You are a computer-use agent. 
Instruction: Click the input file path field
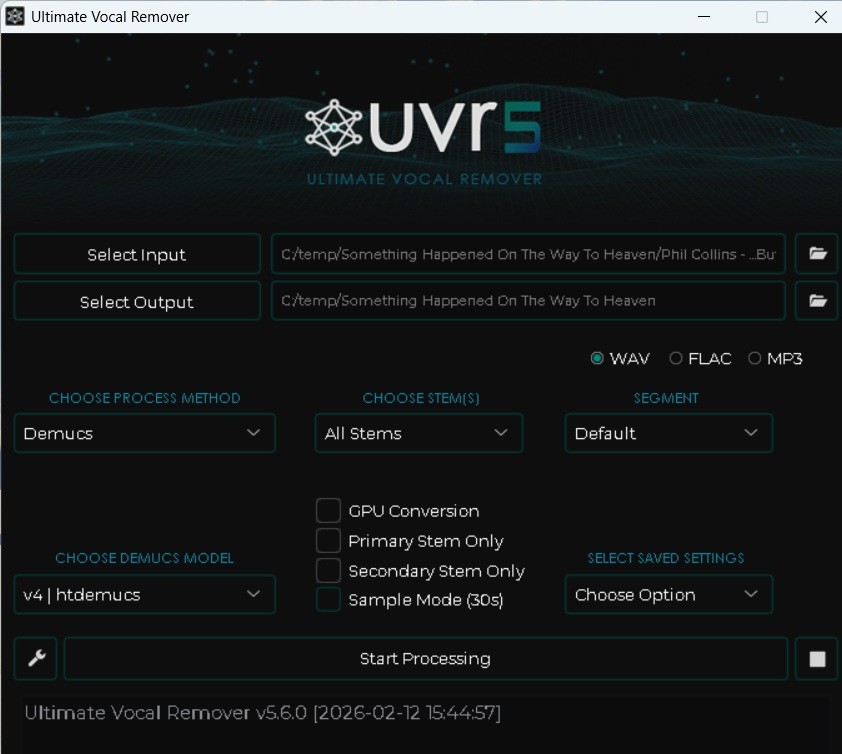pyautogui.click(x=528, y=254)
